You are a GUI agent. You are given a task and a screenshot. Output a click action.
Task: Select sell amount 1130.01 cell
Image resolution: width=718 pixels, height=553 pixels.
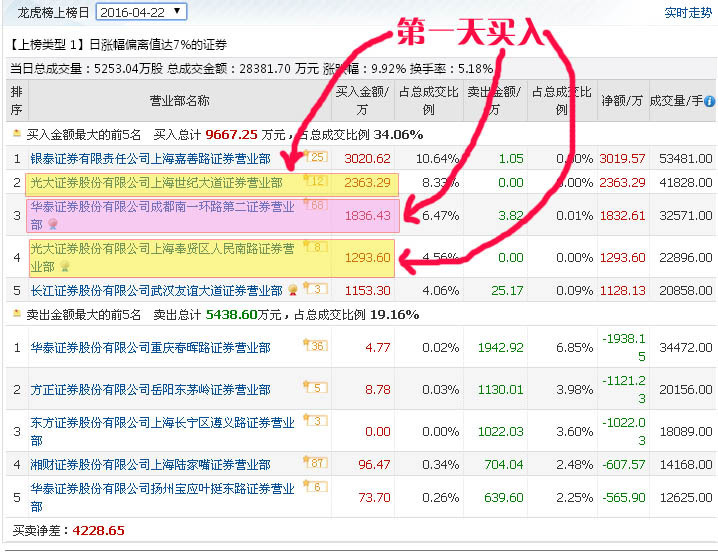(x=500, y=390)
